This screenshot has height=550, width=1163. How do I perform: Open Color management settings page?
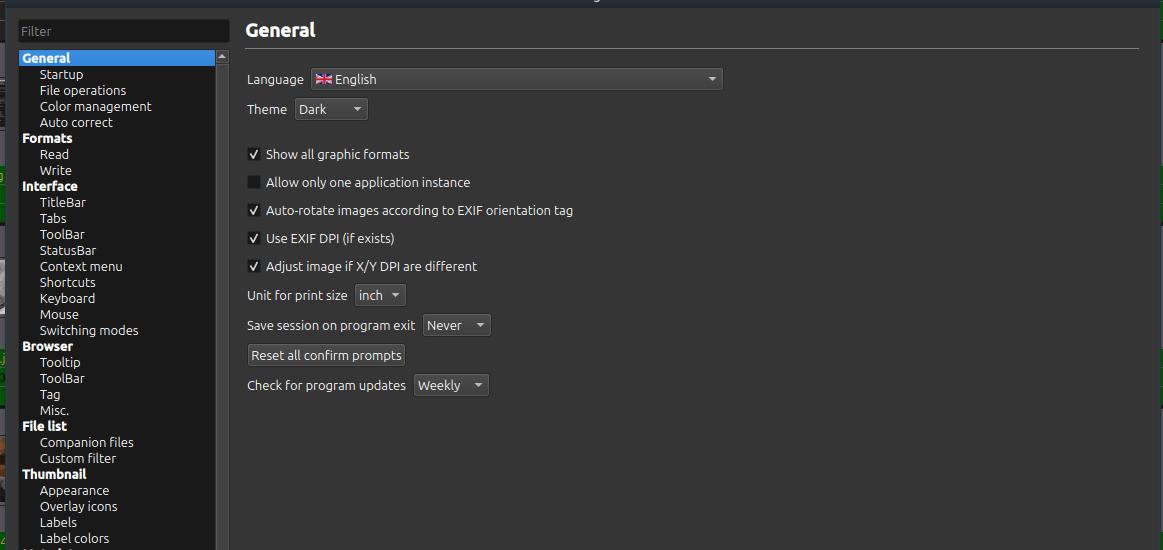click(x=95, y=106)
